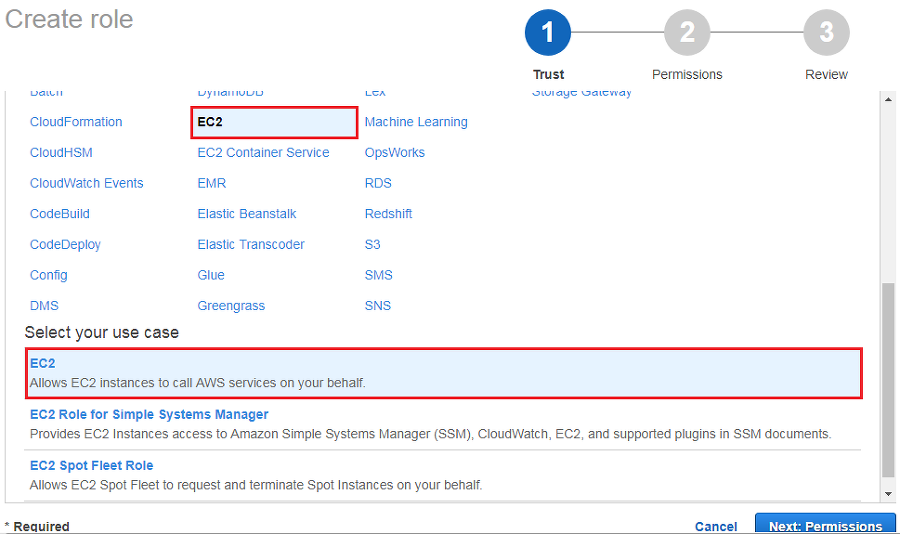Select the EC2 Spot Fleet Role use case
Screen dimensions: 900x534
click(91, 466)
